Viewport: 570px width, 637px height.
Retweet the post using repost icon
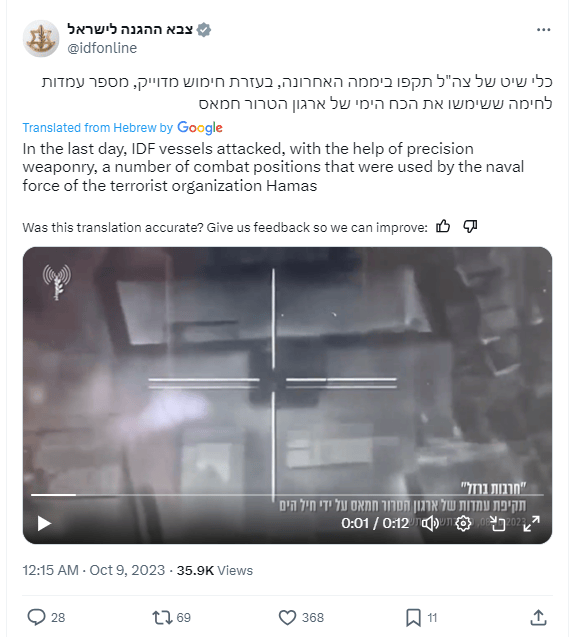(162, 618)
